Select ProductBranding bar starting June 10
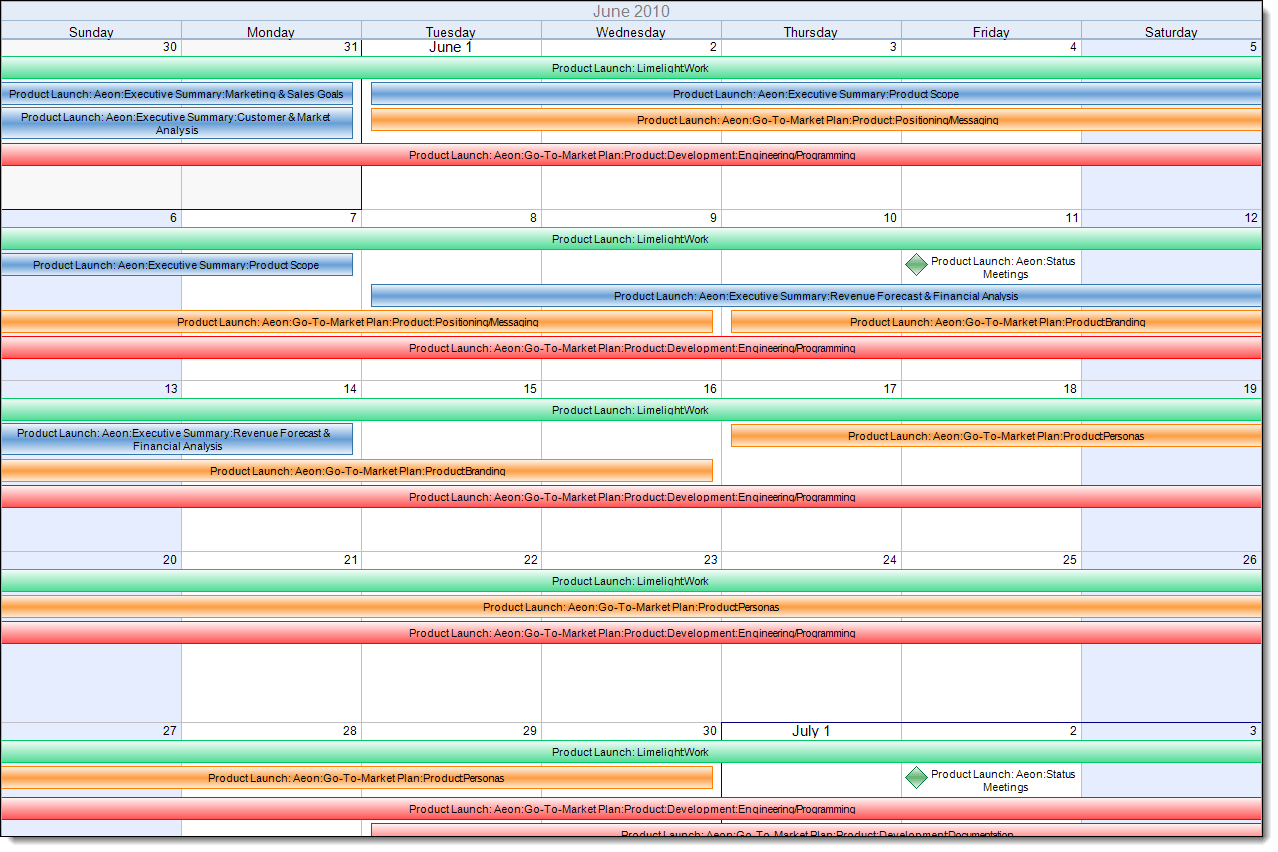1278x852 pixels. (996, 322)
